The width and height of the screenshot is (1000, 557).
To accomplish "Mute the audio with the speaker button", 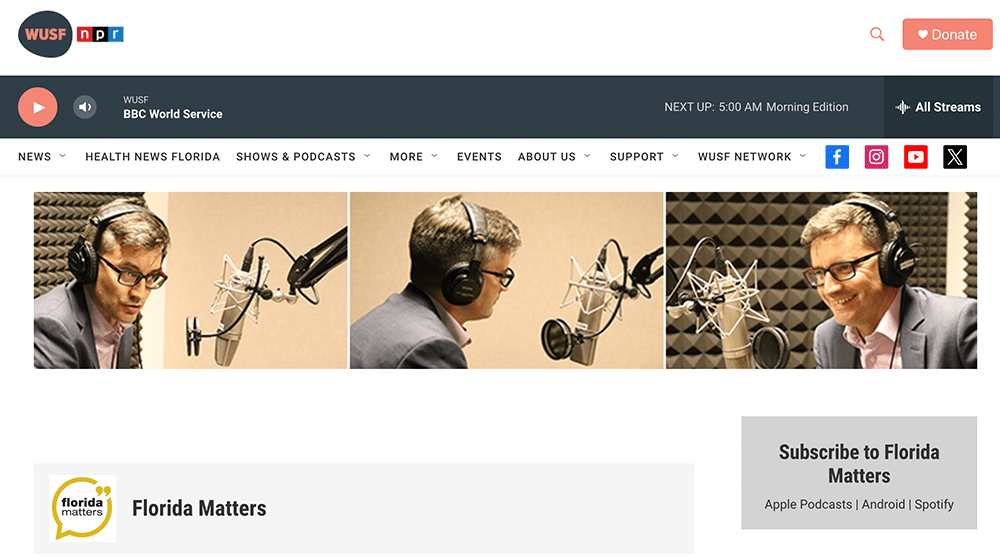I will pos(85,107).
